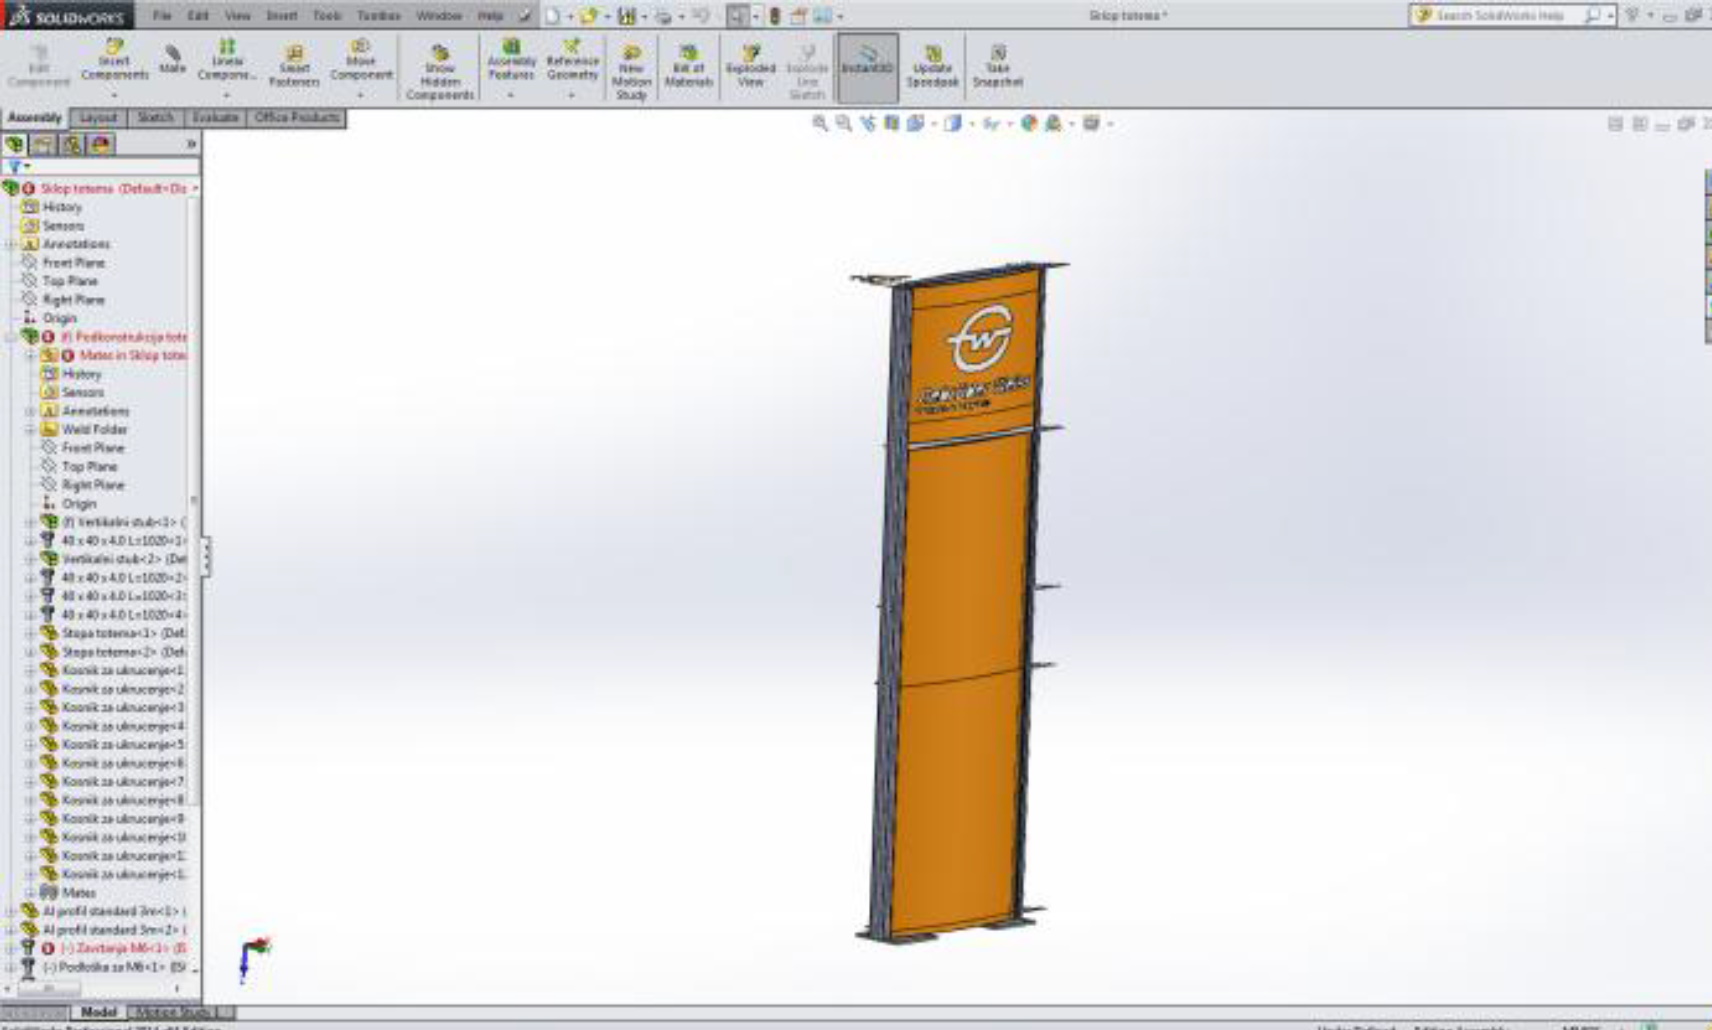
Task: Start a New Motion Study
Action: (x=631, y=72)
